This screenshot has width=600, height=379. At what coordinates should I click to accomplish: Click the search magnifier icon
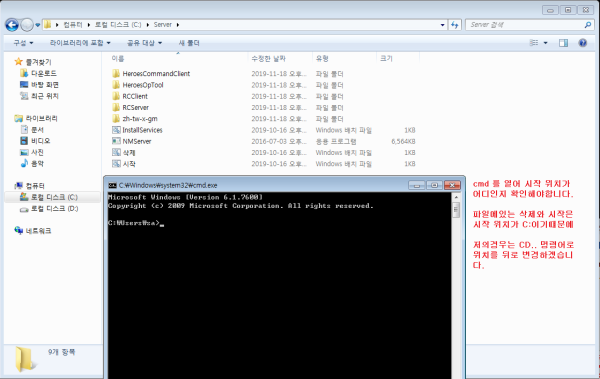[x=588, y=25]
